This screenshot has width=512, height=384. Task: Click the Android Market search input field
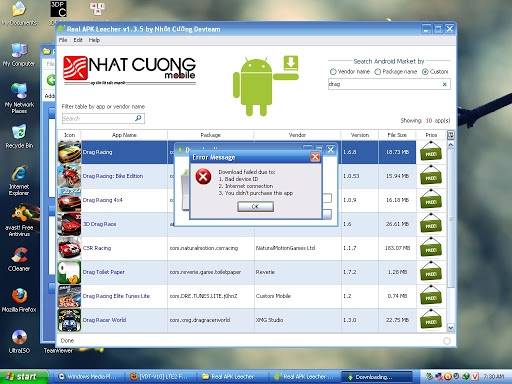(x=384, y=84)
